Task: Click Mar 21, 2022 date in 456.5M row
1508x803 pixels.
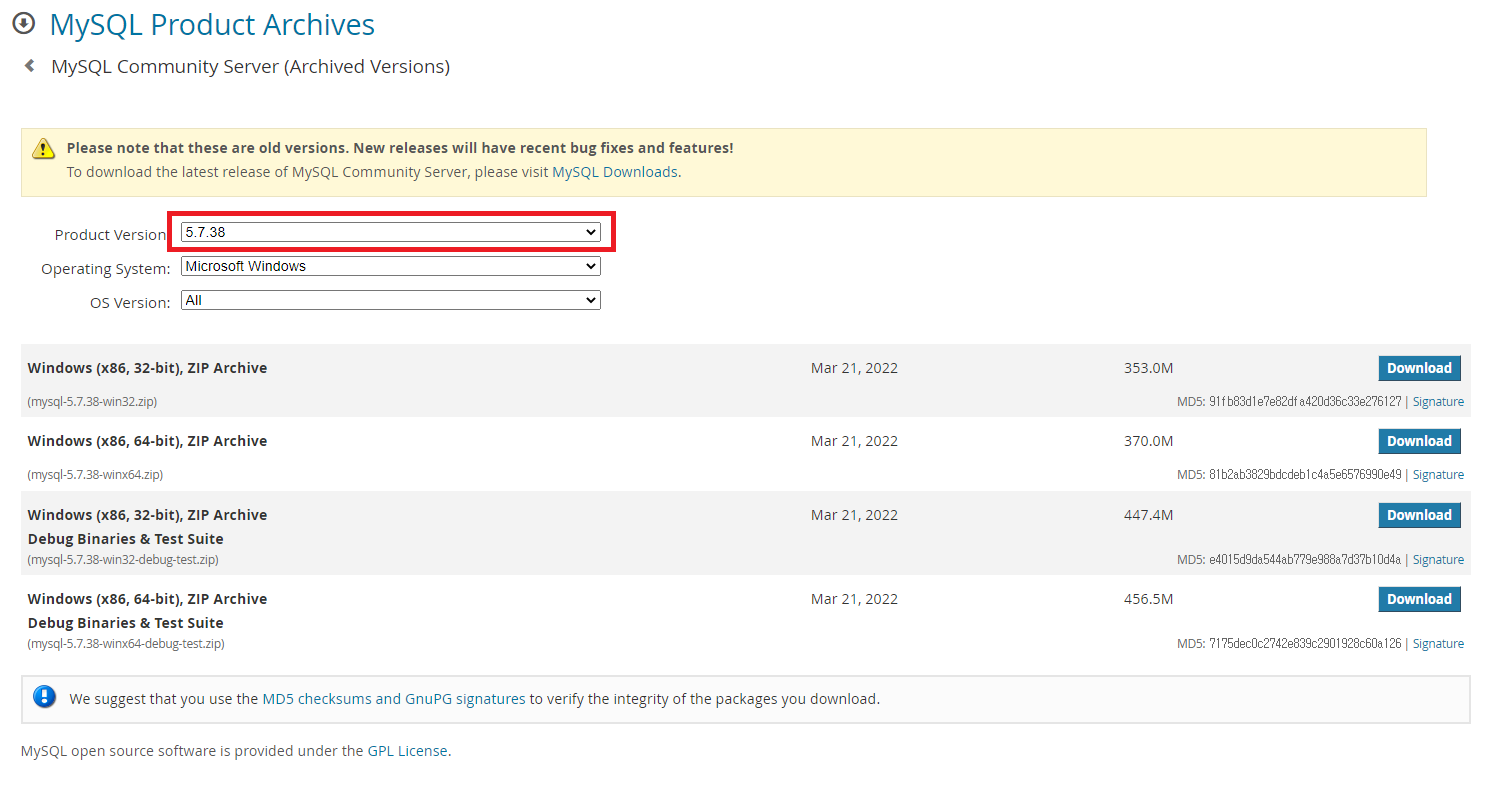Action: click(x=854, y=599)
